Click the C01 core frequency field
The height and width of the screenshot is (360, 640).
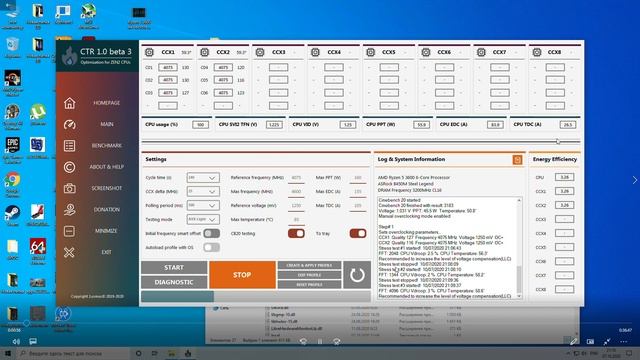pos(168,67)
